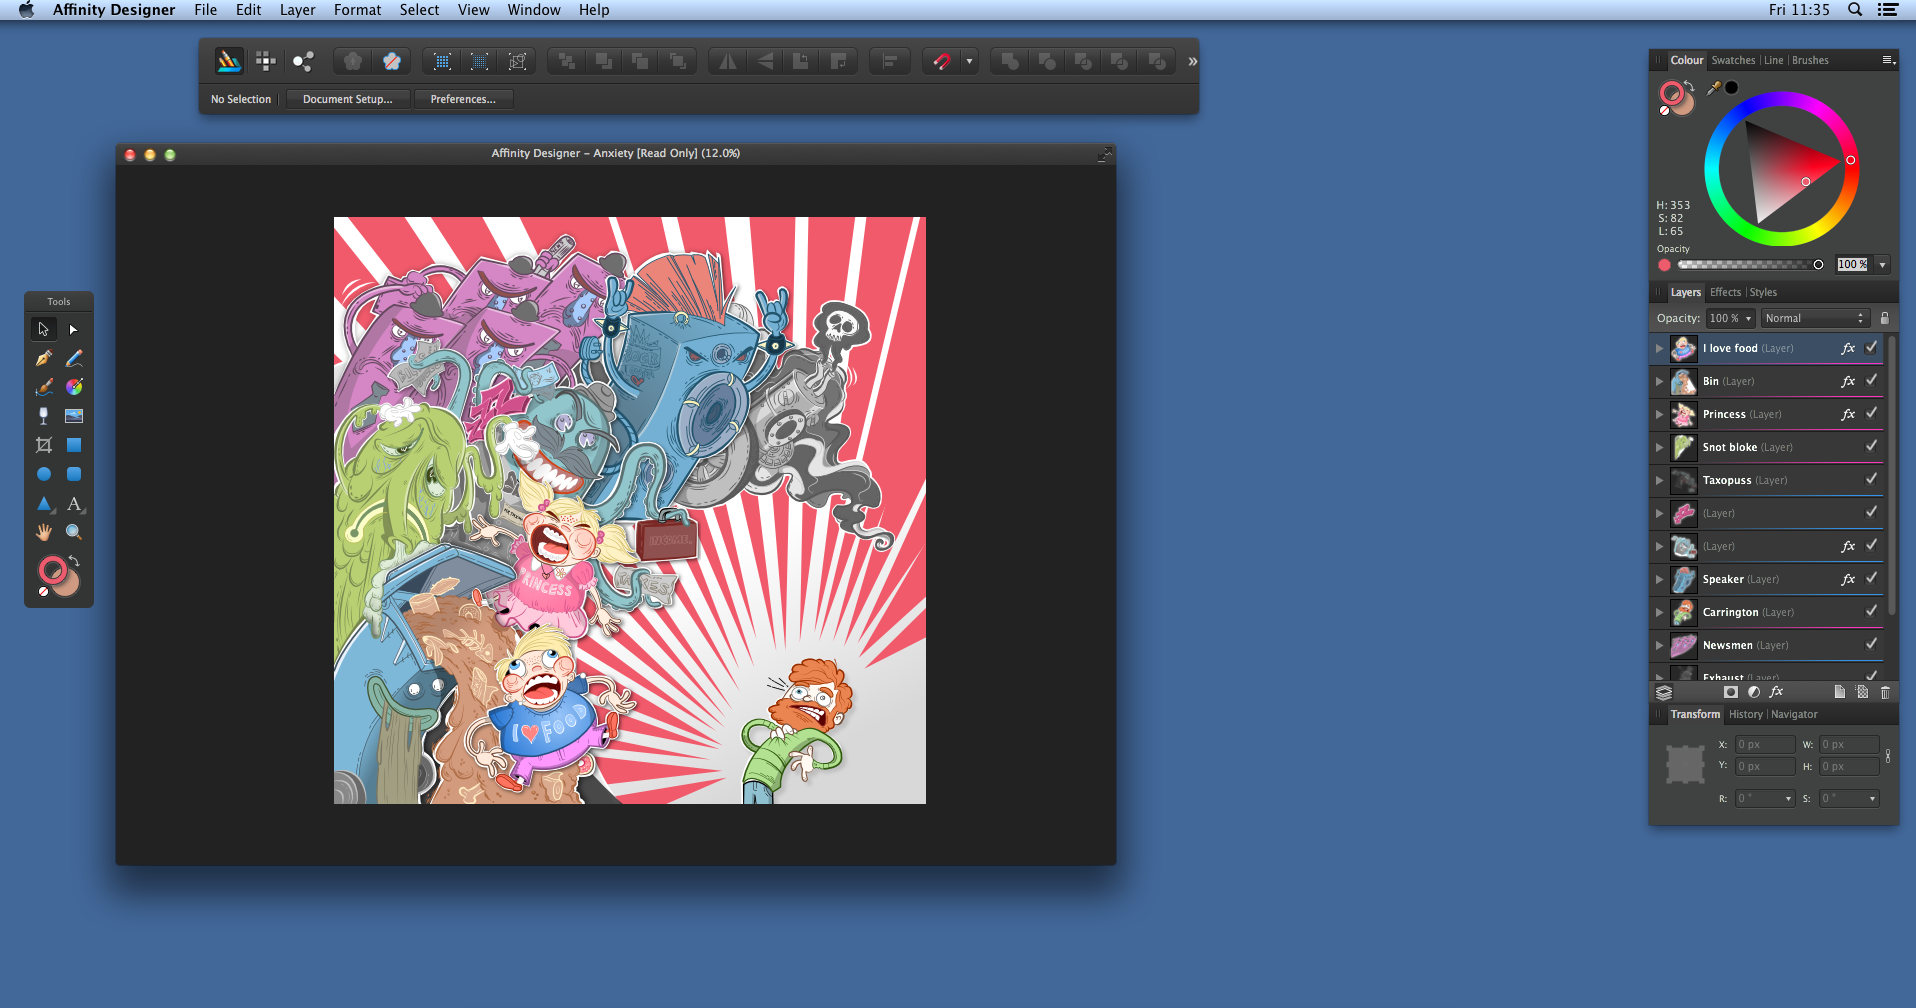The image size is (1916, 1008).
Task: Hide the Newsmen layer
Action: coord(1871,645)
